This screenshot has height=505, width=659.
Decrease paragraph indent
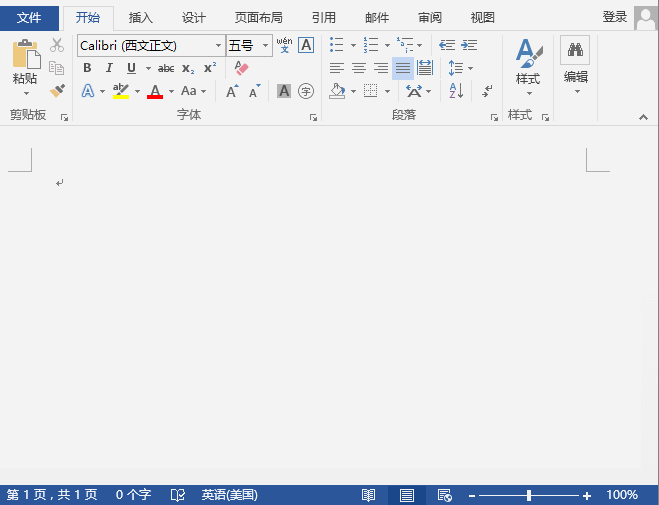coord(447,45)
